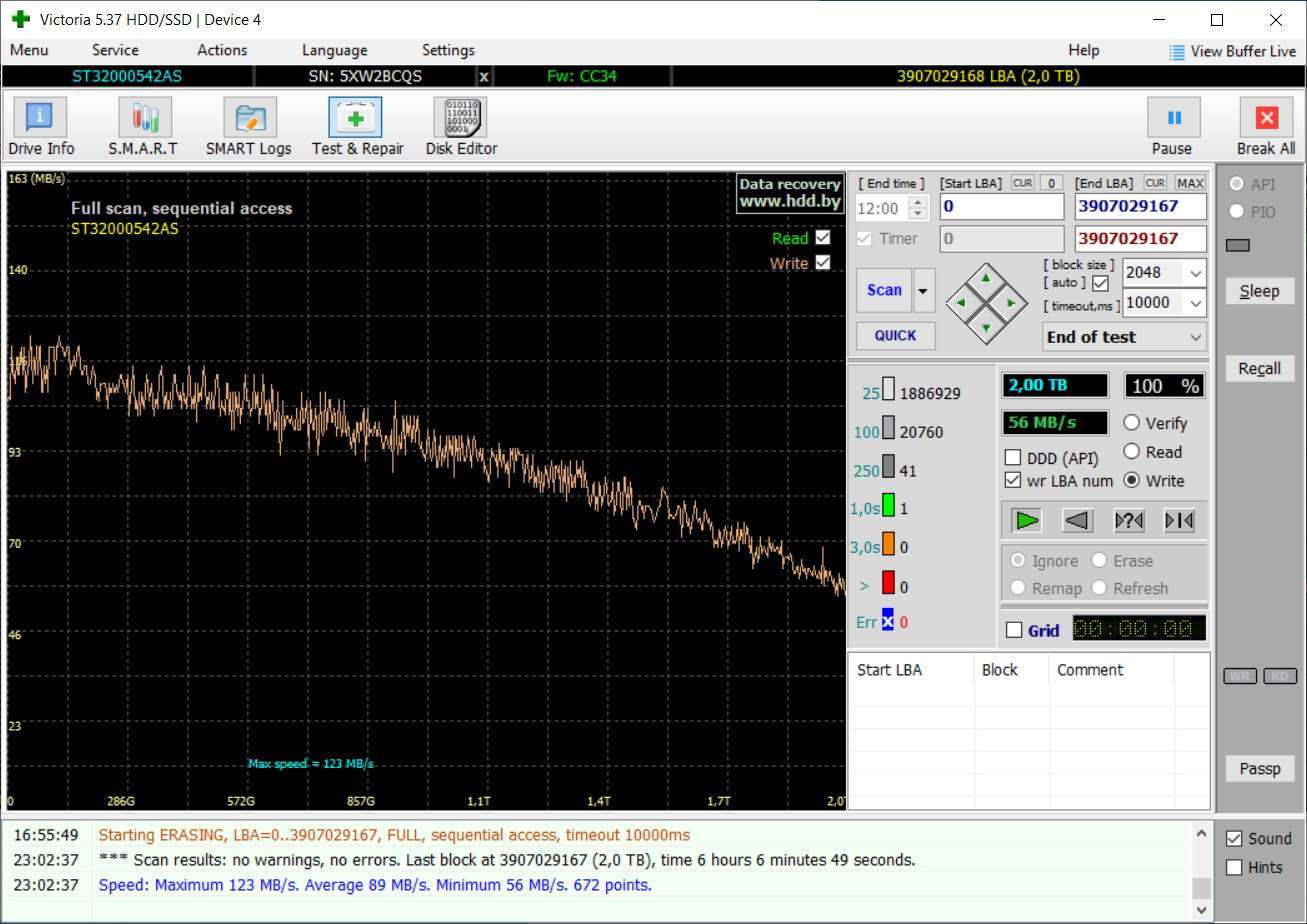1307x924 pixels.
Task: Open the timeout ms dropdown
Action: 1195,303
